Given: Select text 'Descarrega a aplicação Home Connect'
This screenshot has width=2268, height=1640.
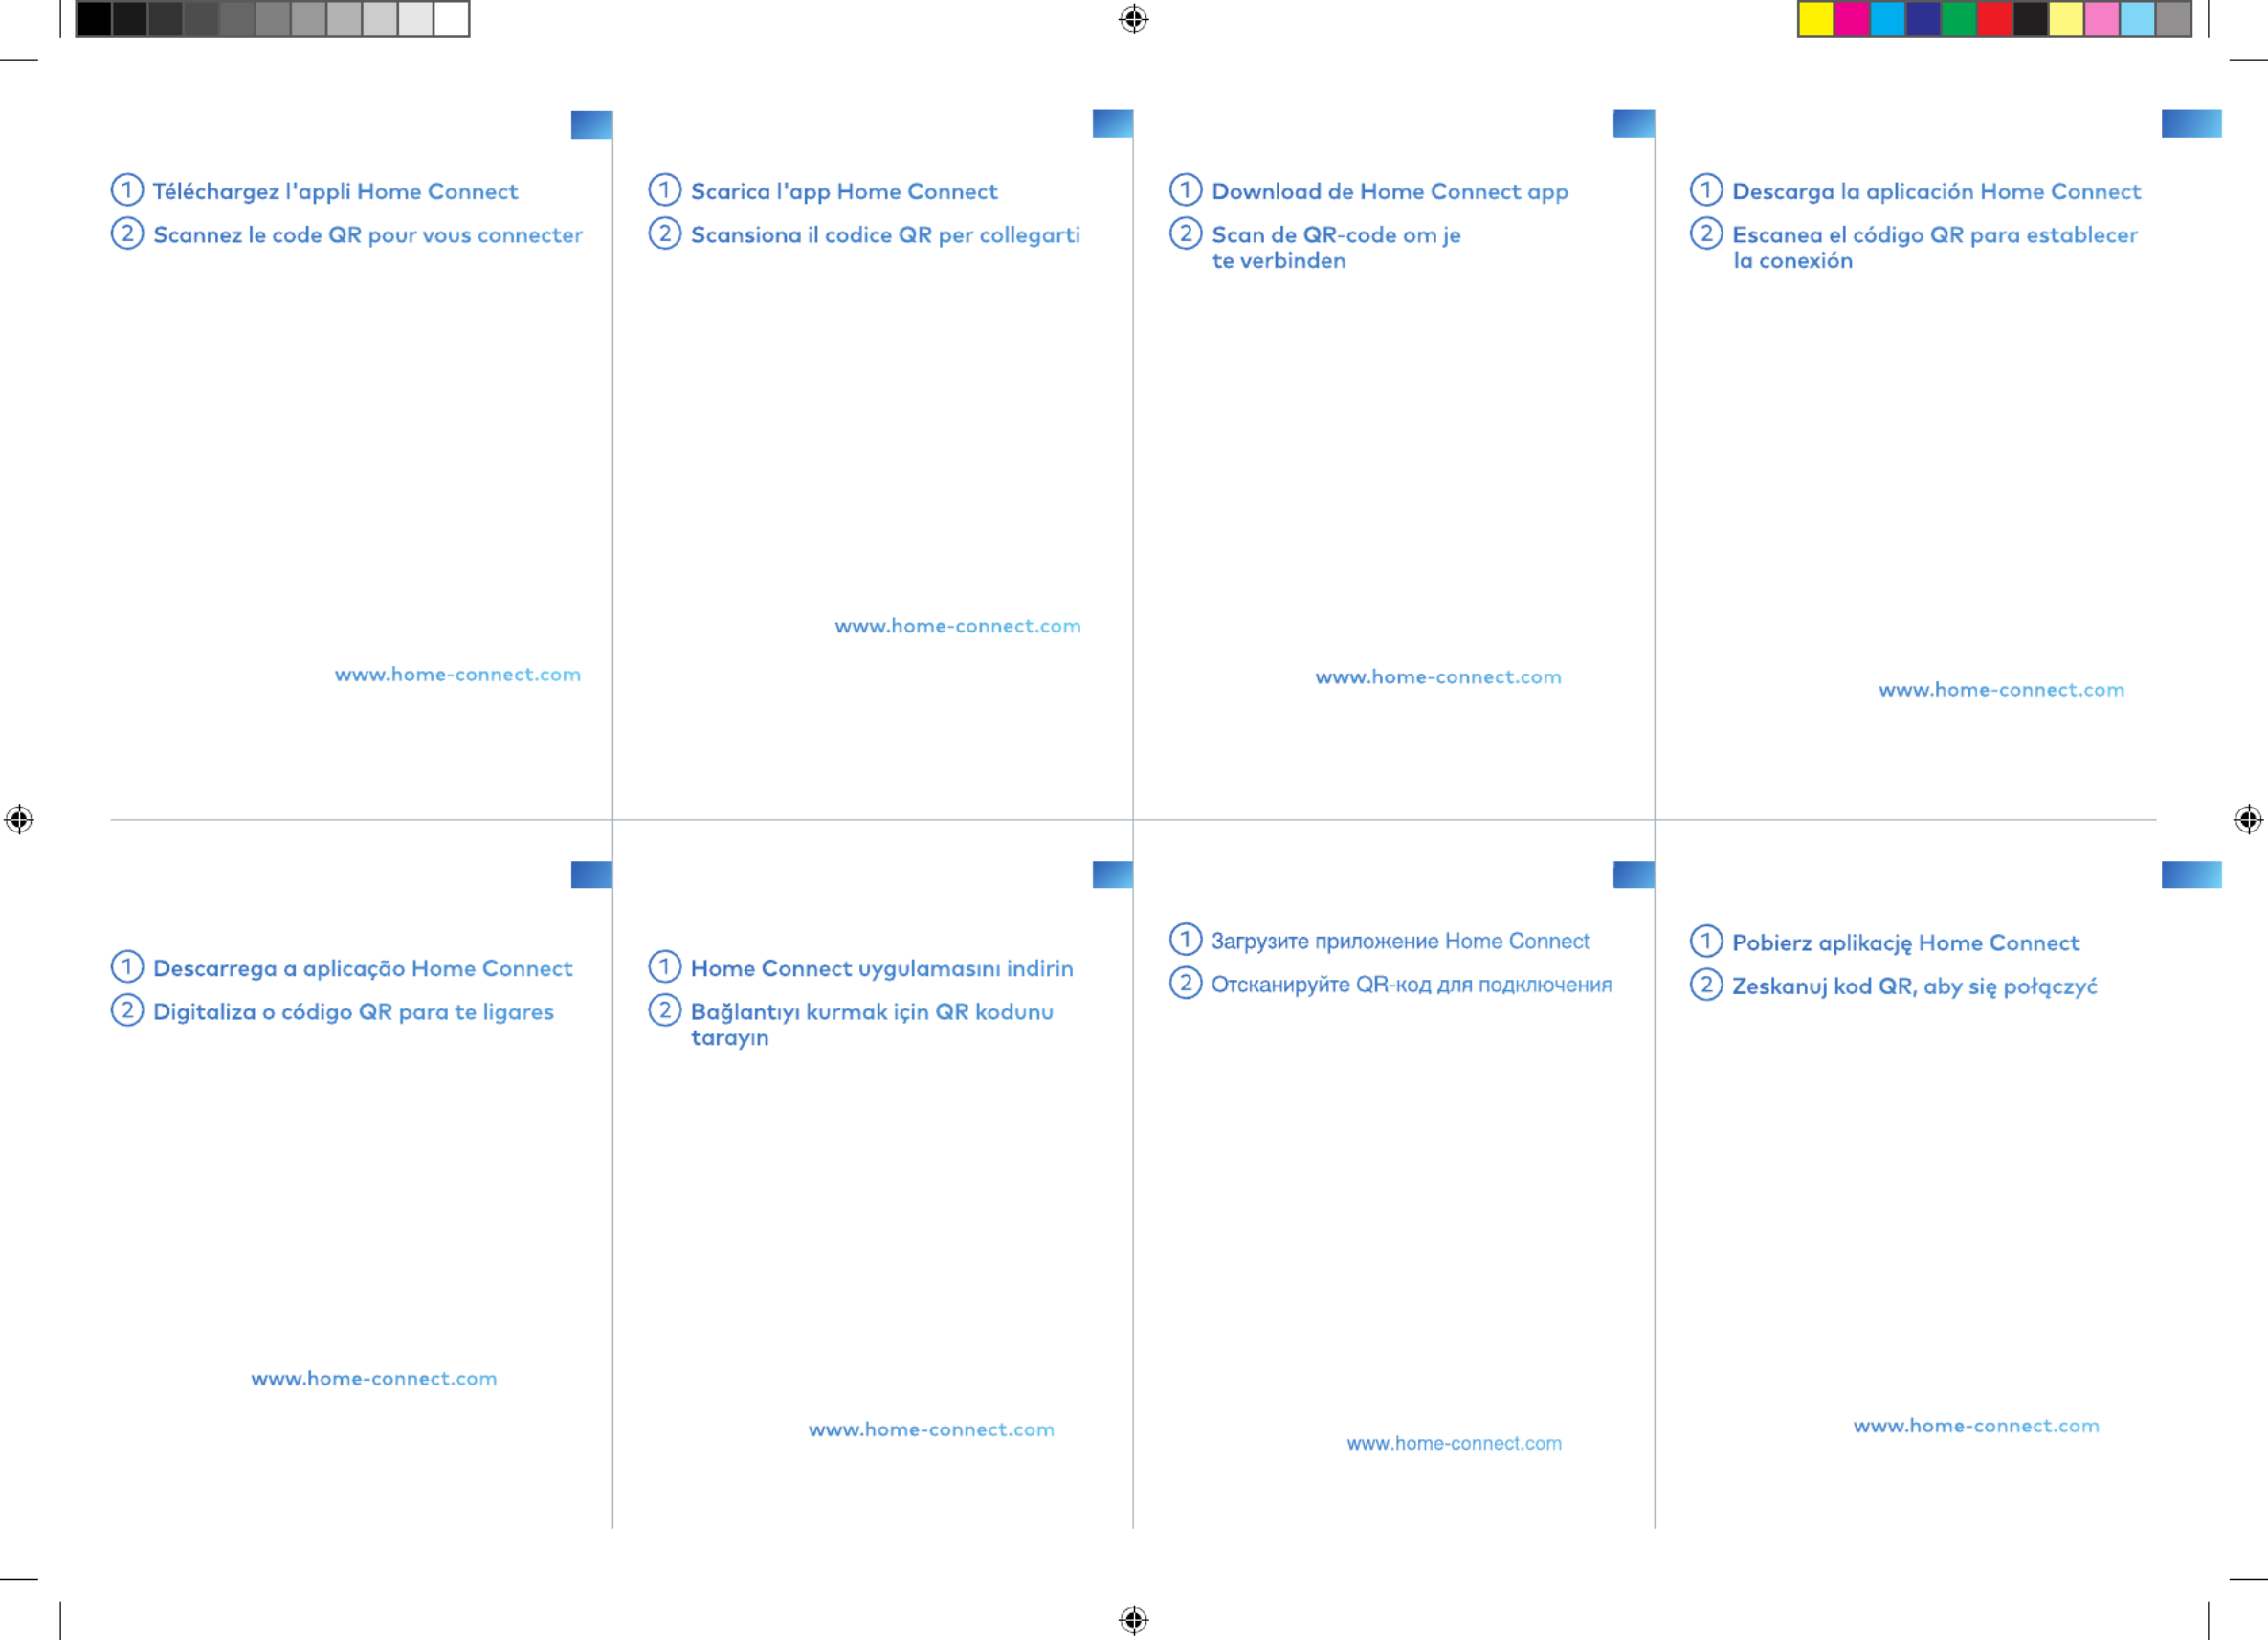Looking at the screenshot, I should (x=362, y=968).
